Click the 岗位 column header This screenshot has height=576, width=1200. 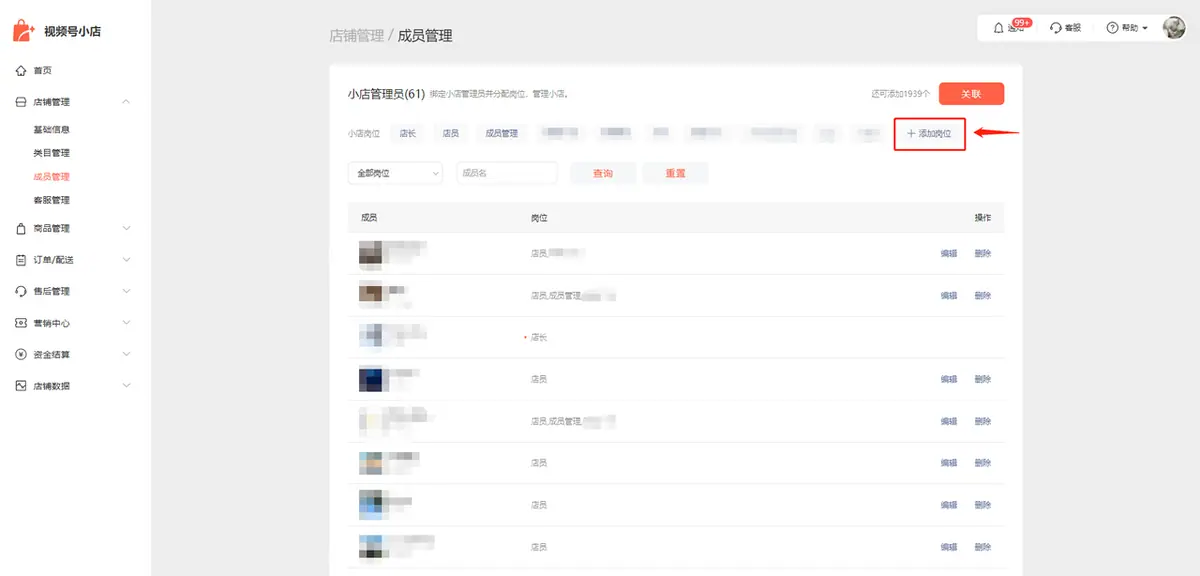[x=539, y=218]
